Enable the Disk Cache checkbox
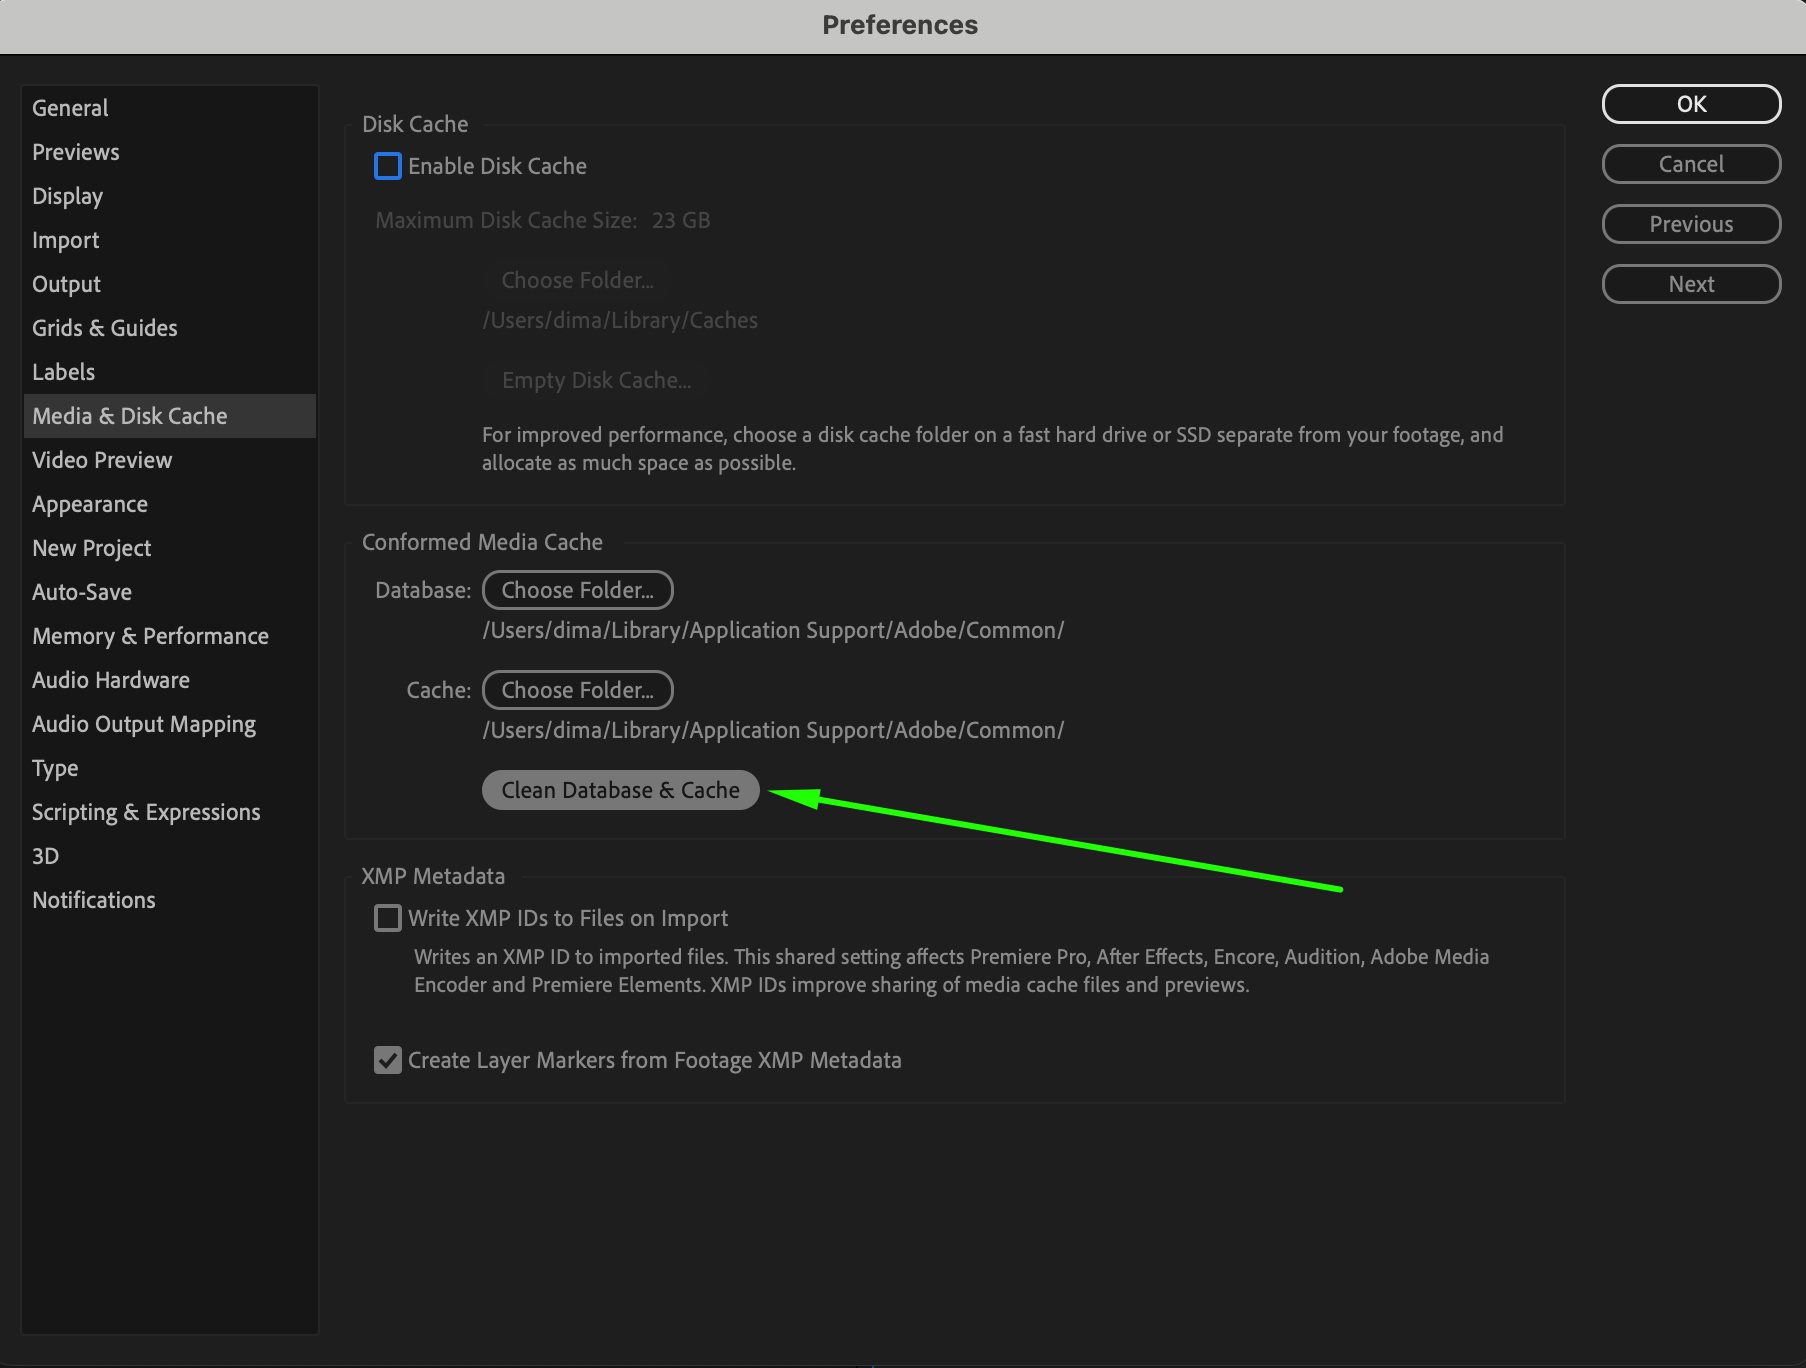 [x=388, y=166]
